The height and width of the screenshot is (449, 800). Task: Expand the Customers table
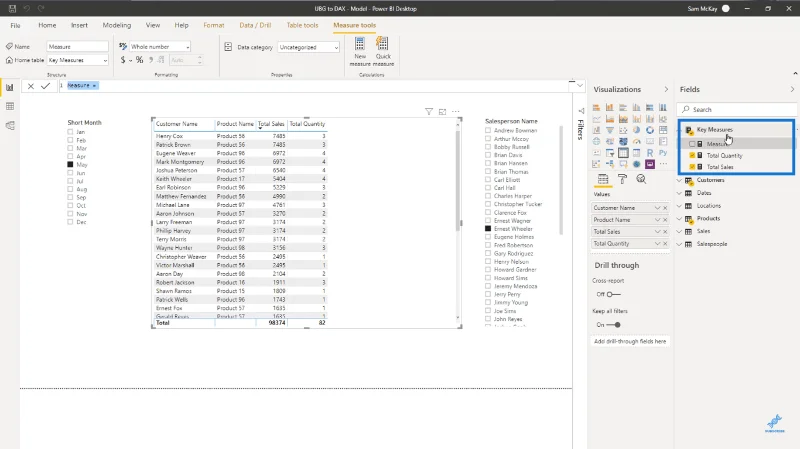[679, 180]
